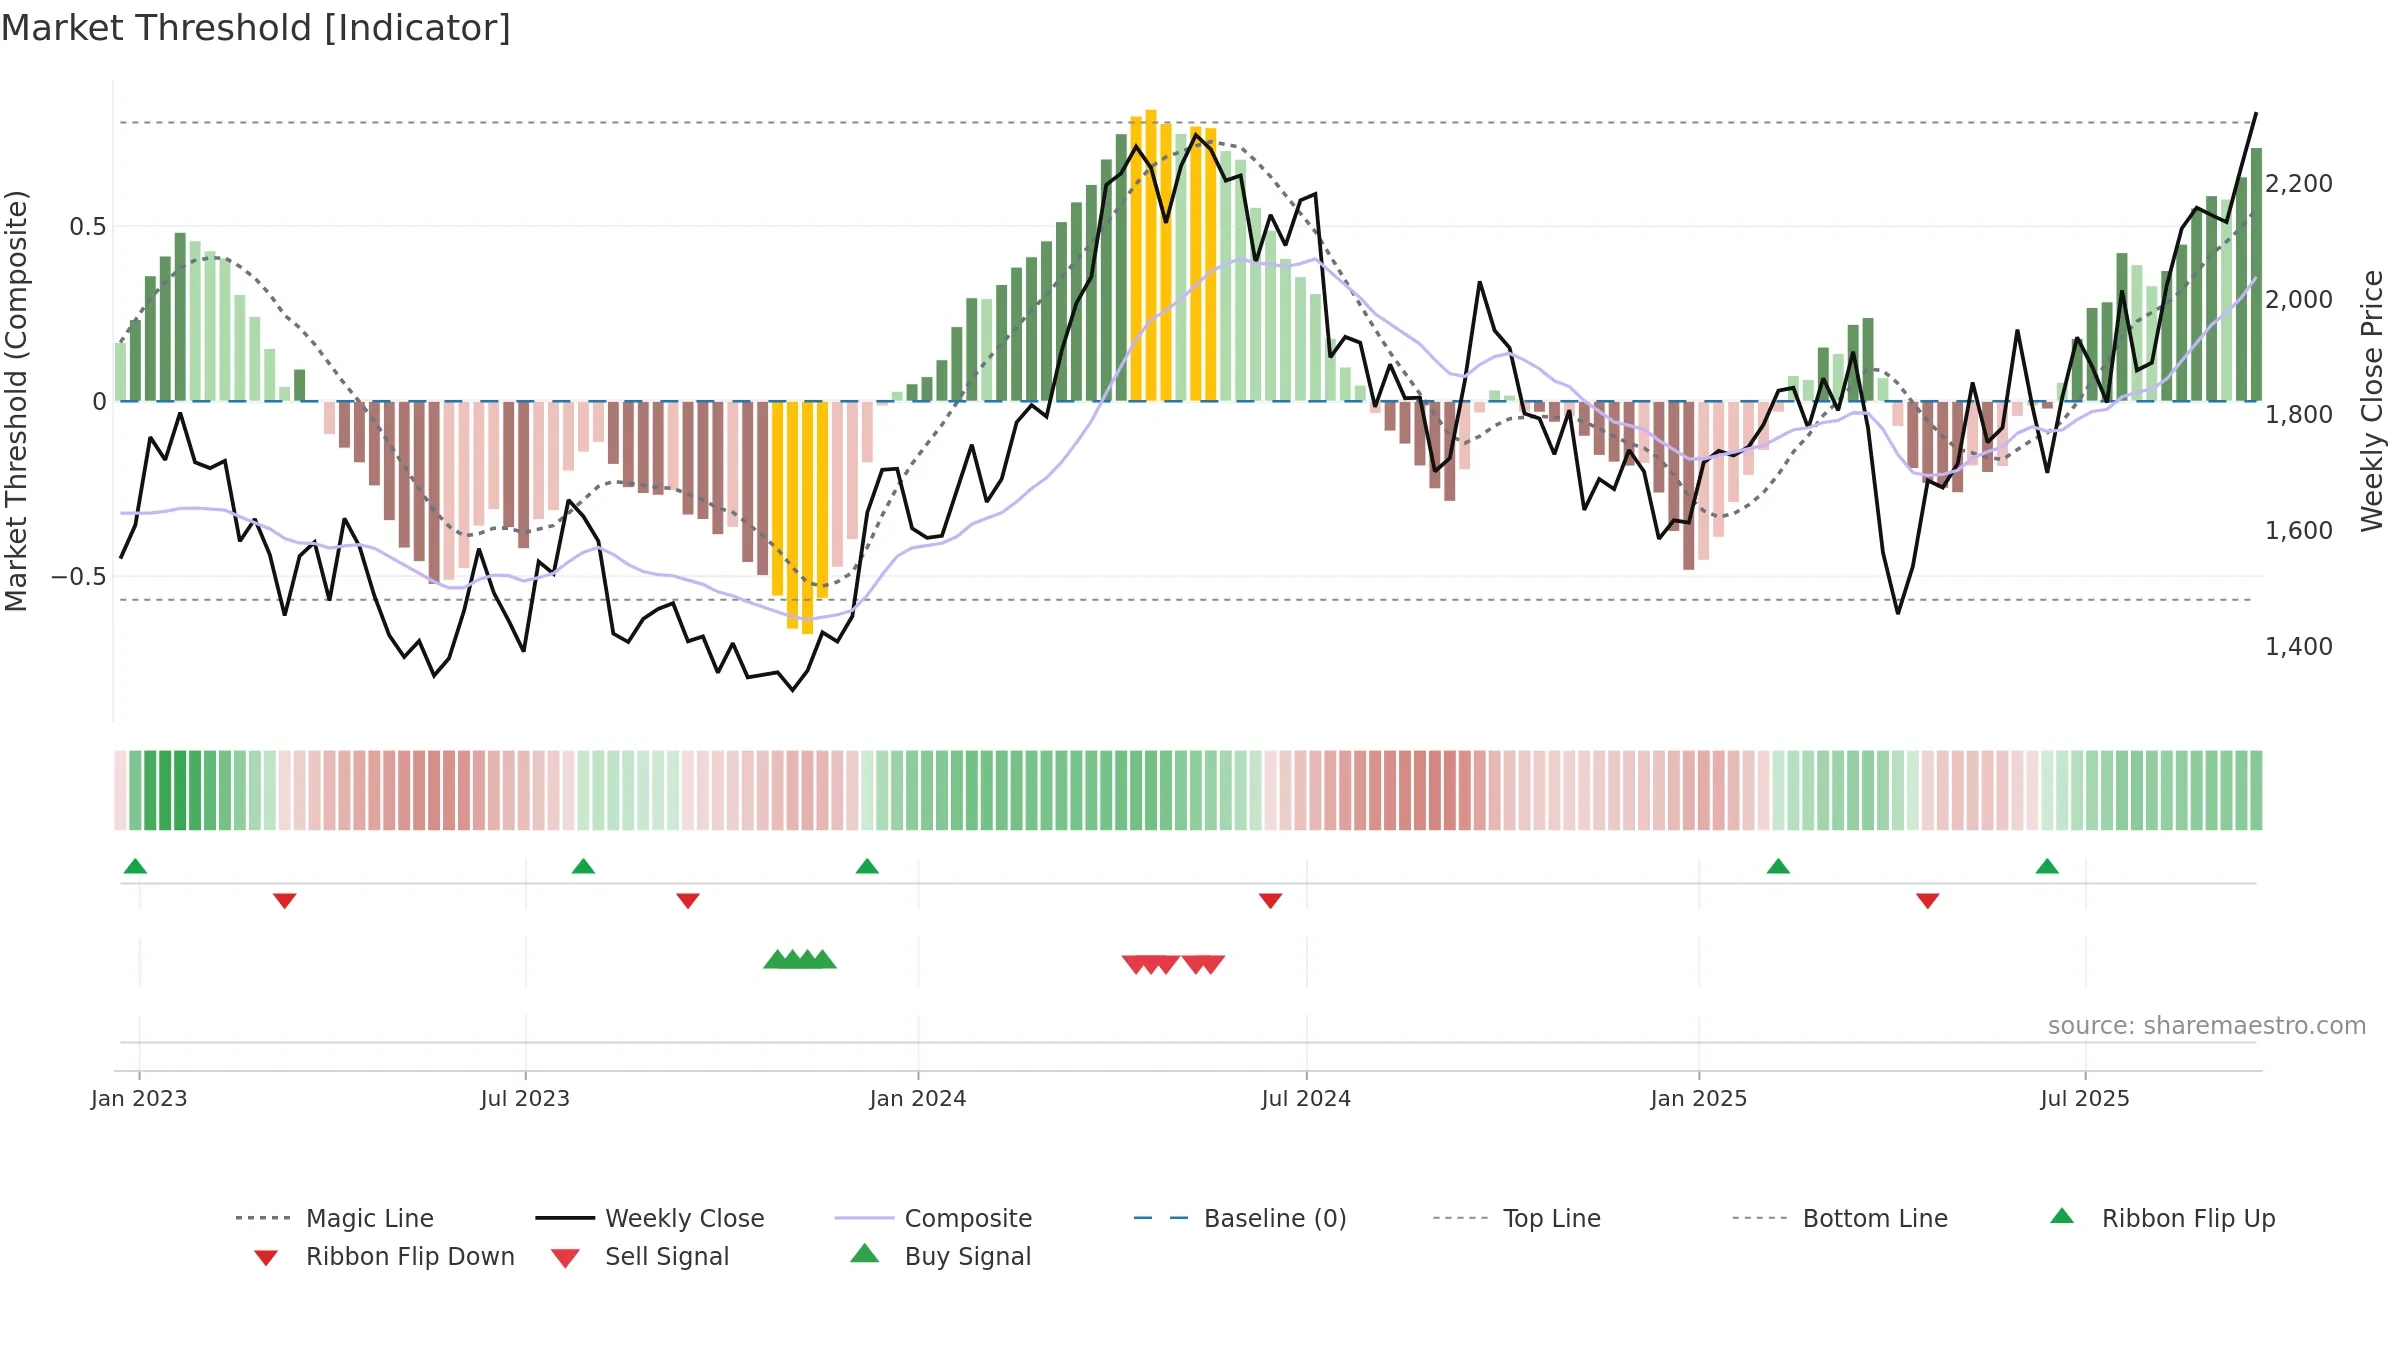
Task: Click the Jan 2025 x-axis label
Action: click(x=1699, y=1098)
